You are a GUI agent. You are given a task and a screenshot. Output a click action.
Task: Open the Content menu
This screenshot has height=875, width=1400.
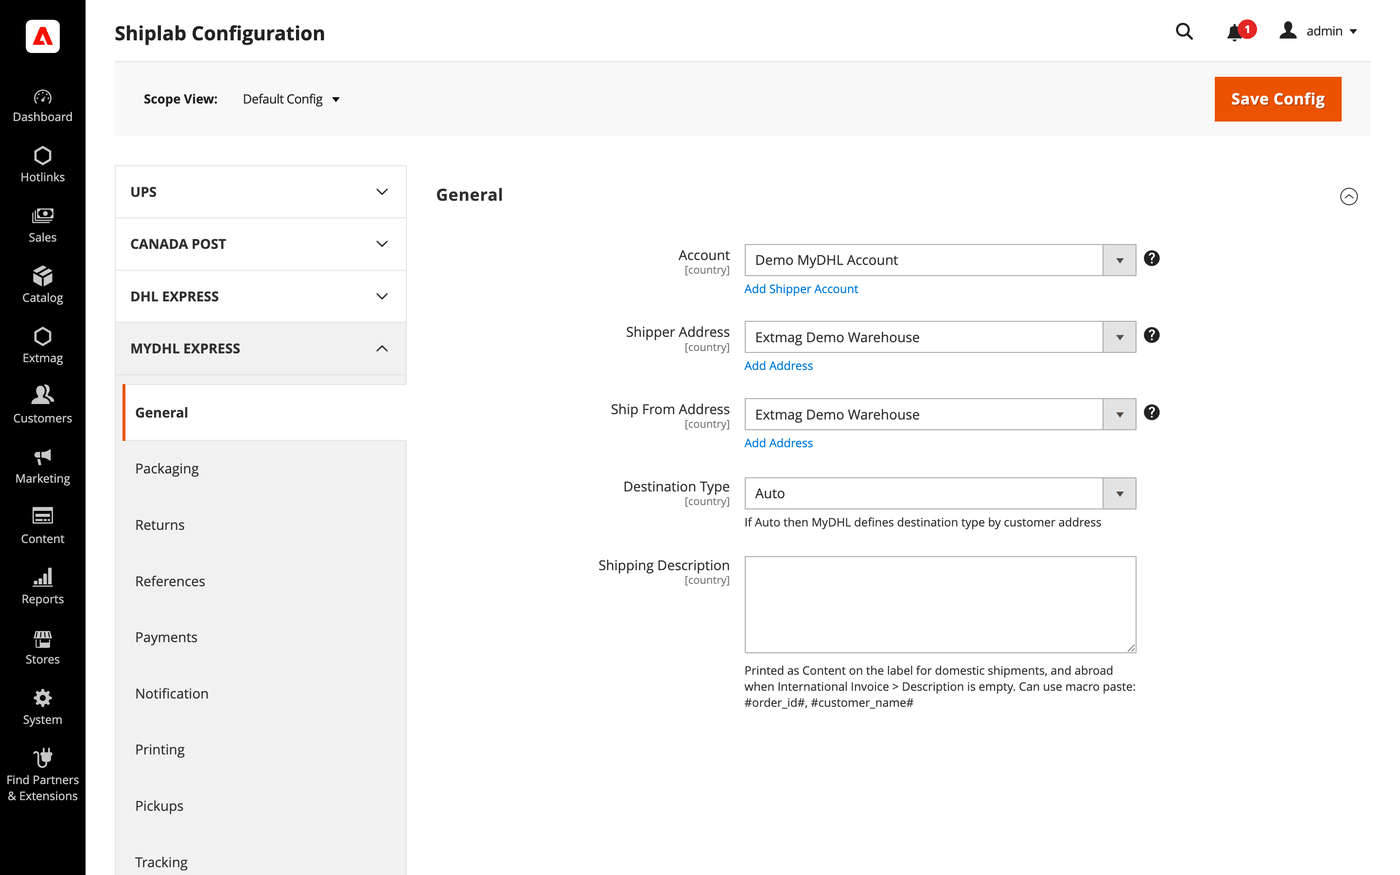(x=42, y=526)
